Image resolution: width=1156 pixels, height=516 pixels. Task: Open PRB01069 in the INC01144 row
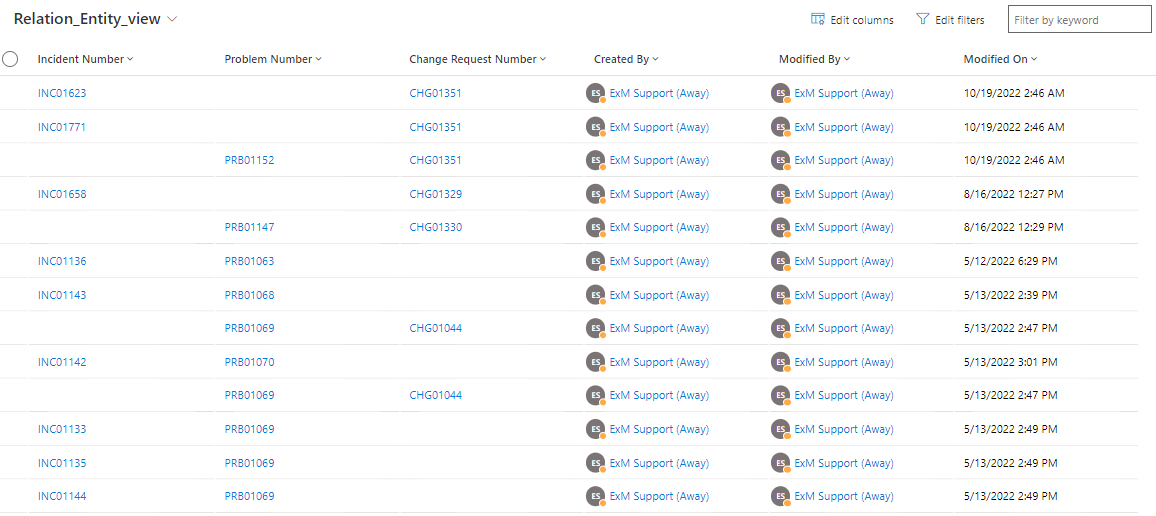click(249, 496)
